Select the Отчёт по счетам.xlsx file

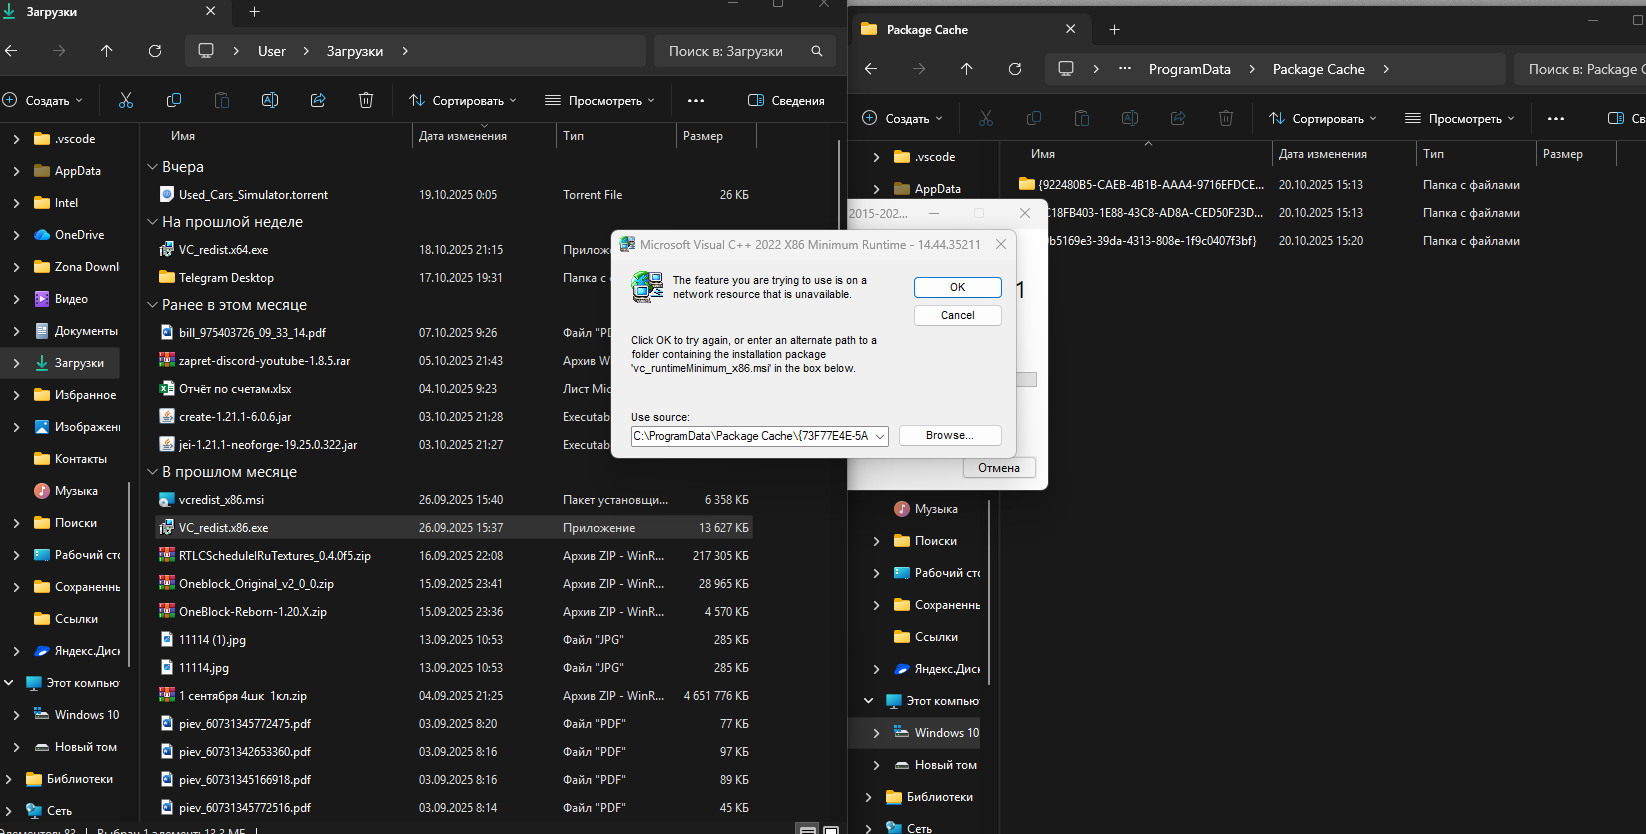coord(235,389)
